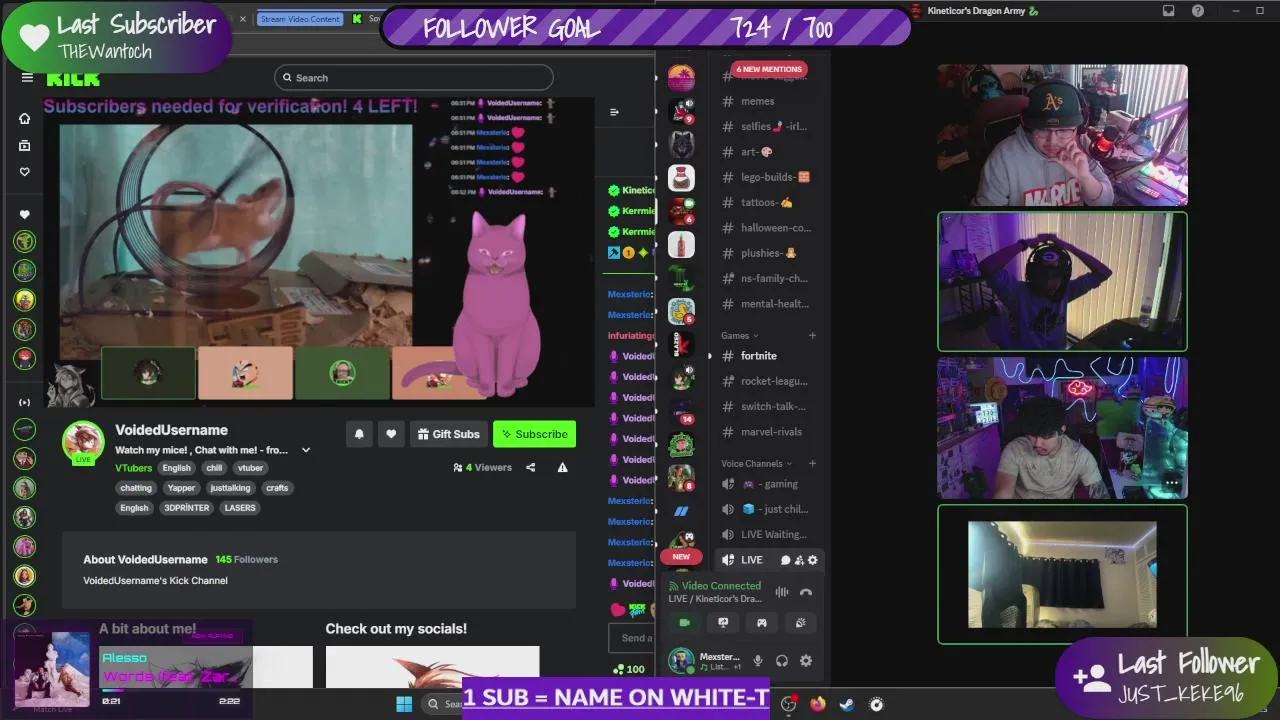The image size is (1280, 720).
Task: Open the Mexster user profile panel
Action: (x=707, y=661)
